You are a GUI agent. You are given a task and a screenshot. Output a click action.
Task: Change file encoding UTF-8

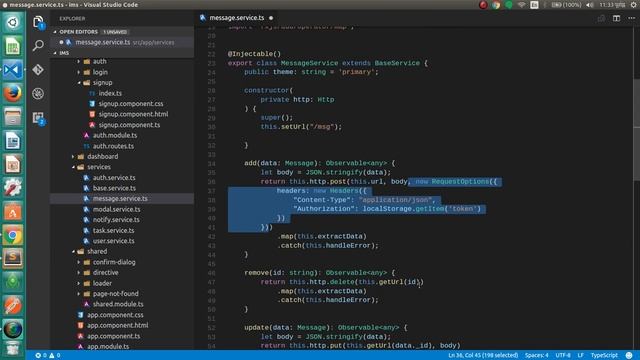[x=563, y=355]
